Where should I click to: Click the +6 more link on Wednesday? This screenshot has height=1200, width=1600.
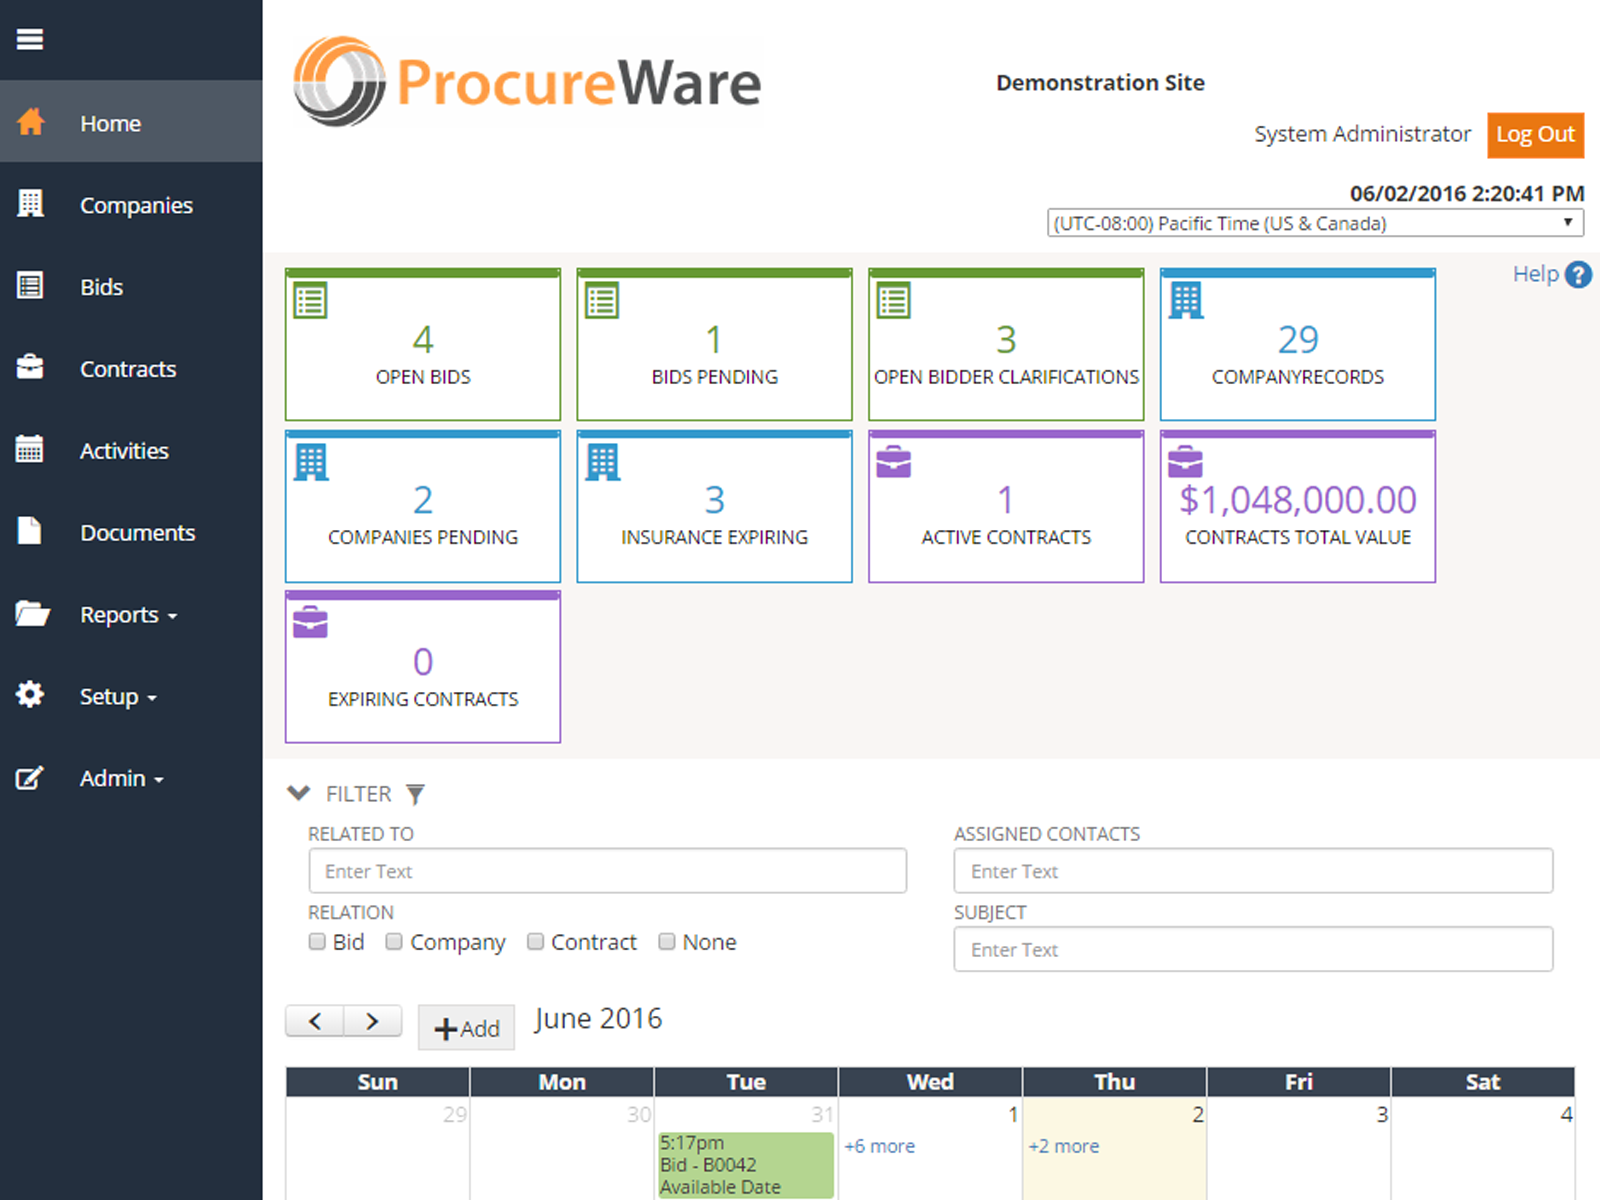coord(879,1146)
